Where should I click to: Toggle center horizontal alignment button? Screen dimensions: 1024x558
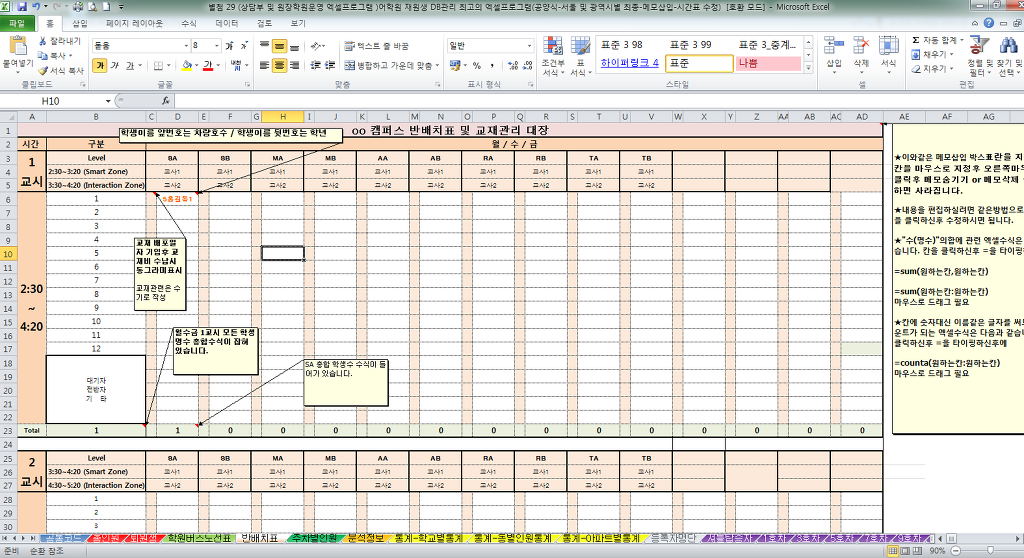click(281, 65)
